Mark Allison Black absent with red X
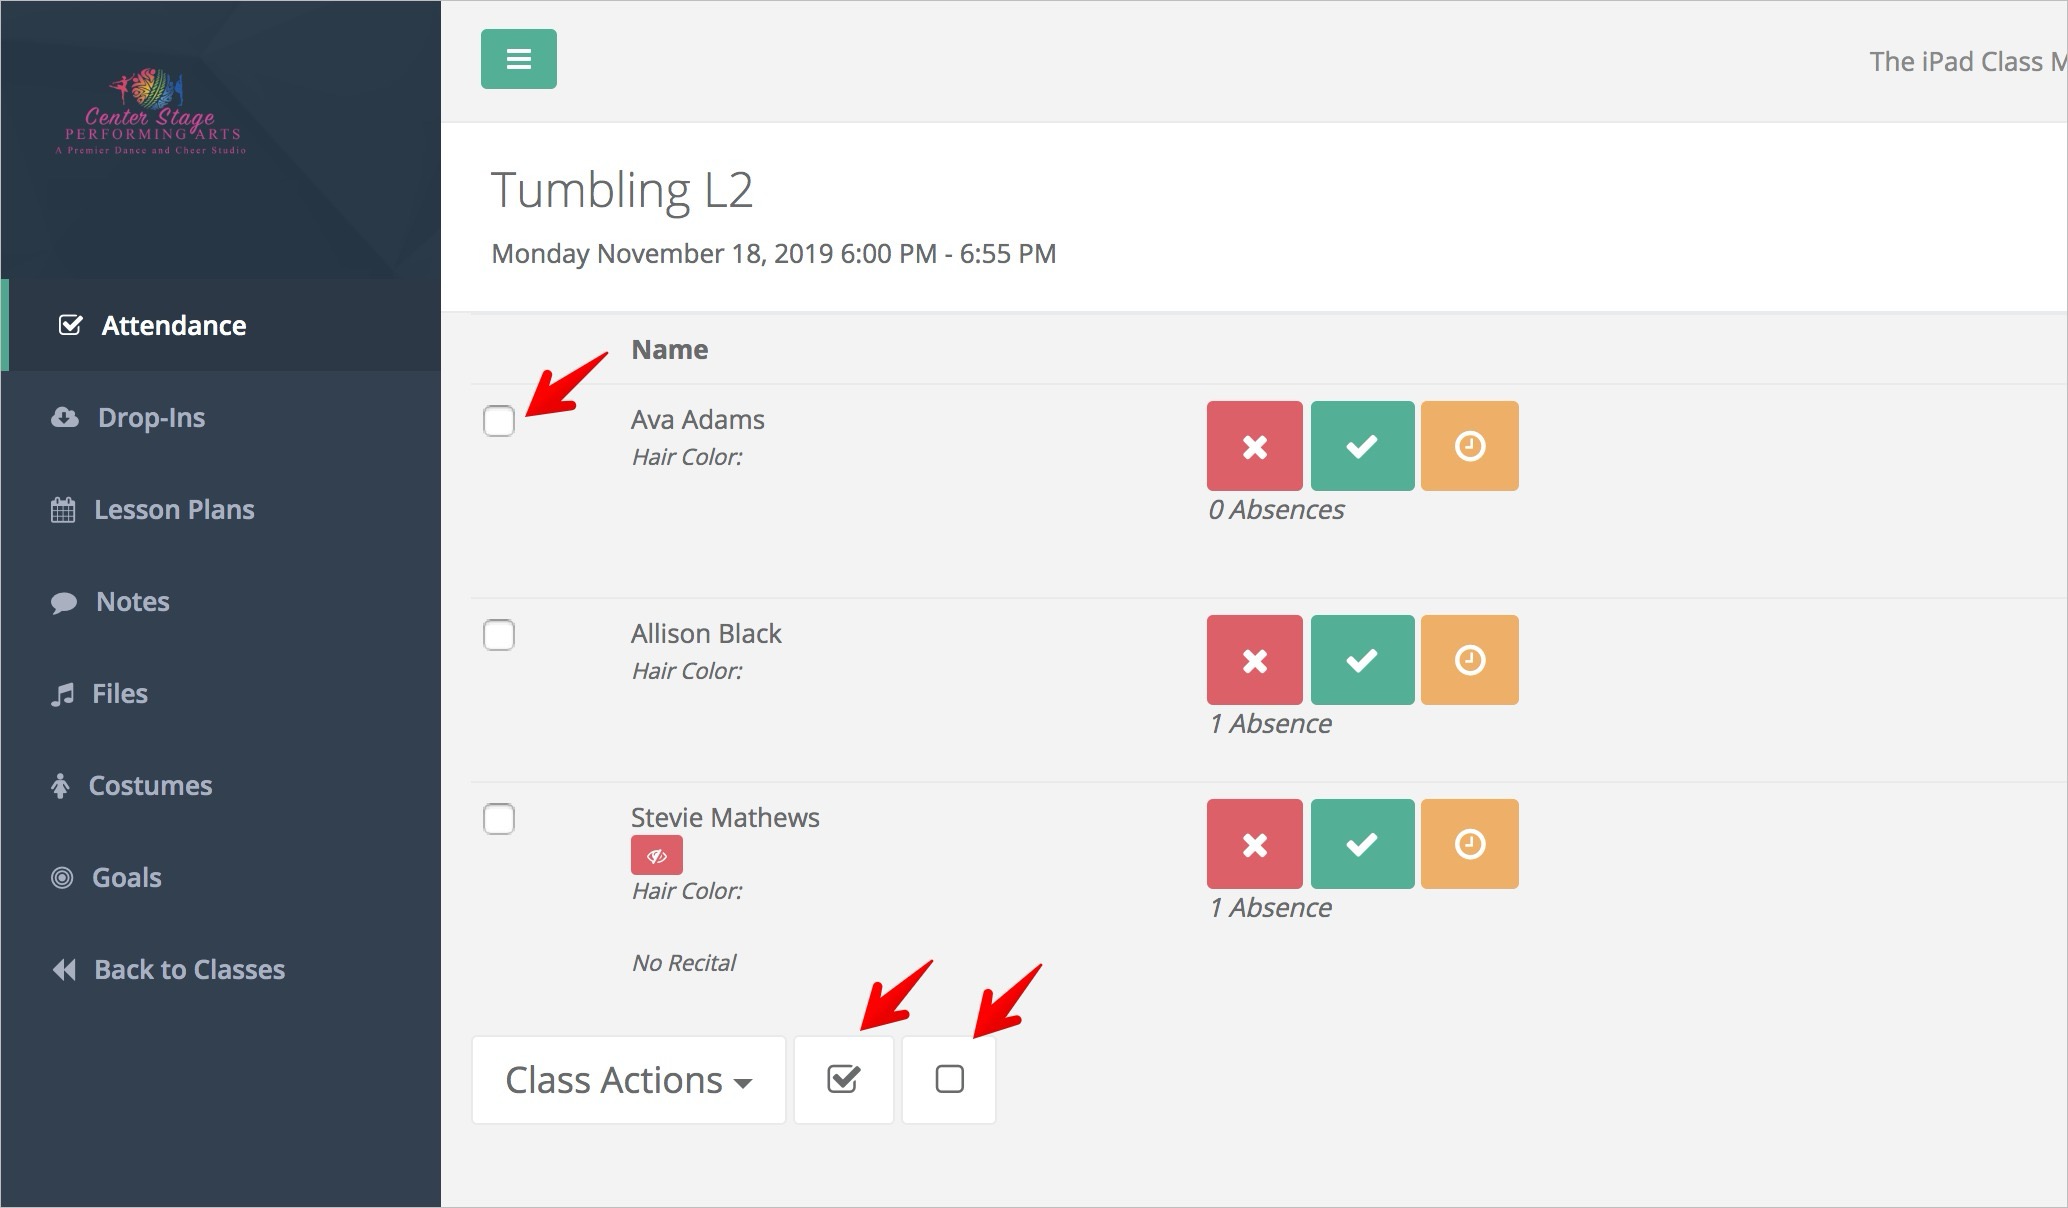The height and width of the screenshot is (1208, 2068). [1254, 660]
